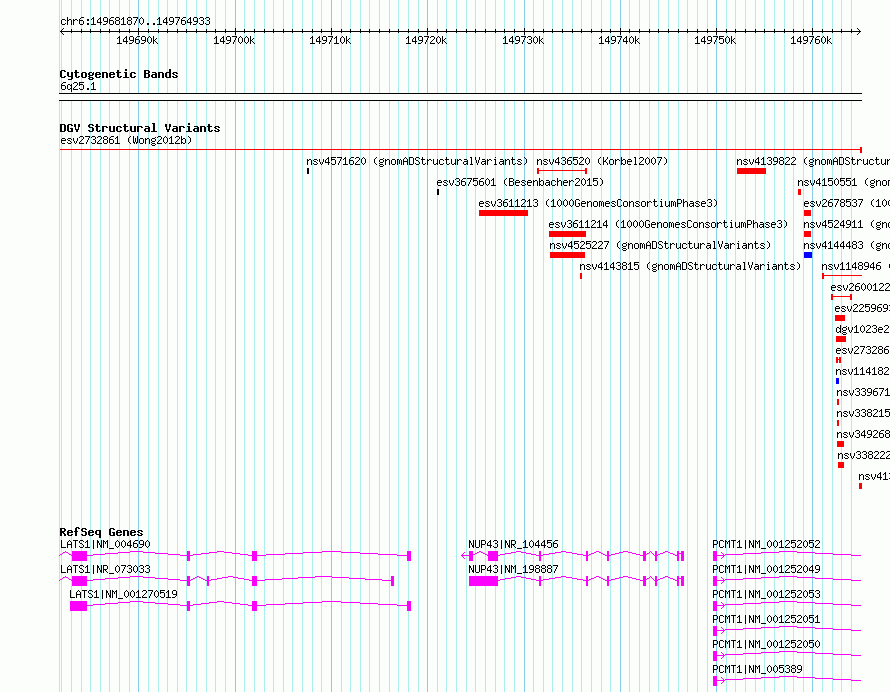Select LATS1|NR_073033 transcript label
This screenshot has width=890, height=692.
point(105,569)
